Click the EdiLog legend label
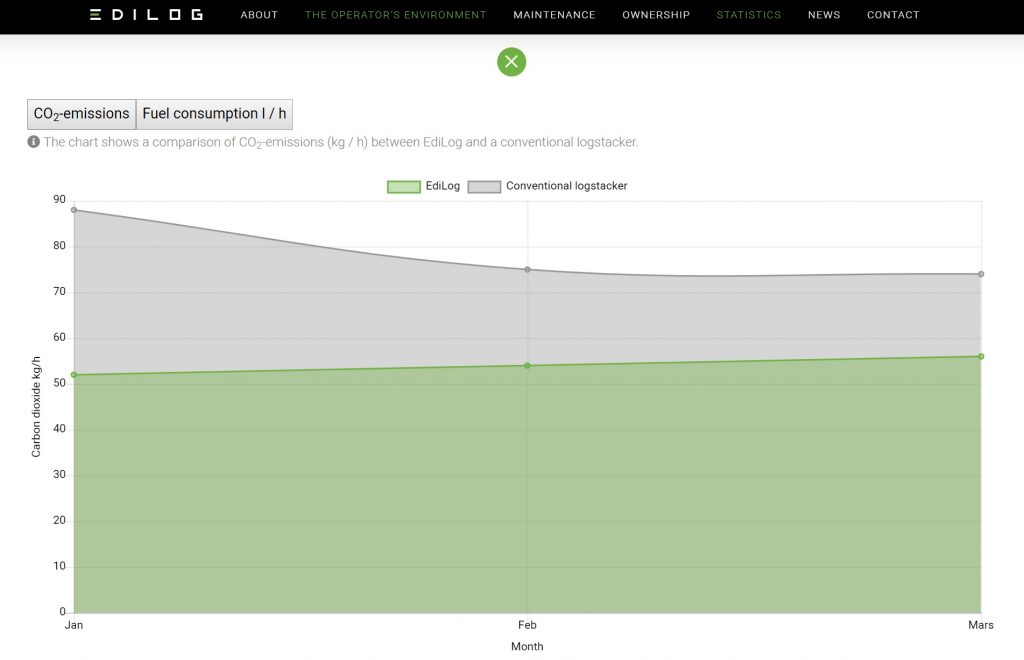The height and width of the screenshot is (660, 1024). pyautogui.click(x=443, y=186)
